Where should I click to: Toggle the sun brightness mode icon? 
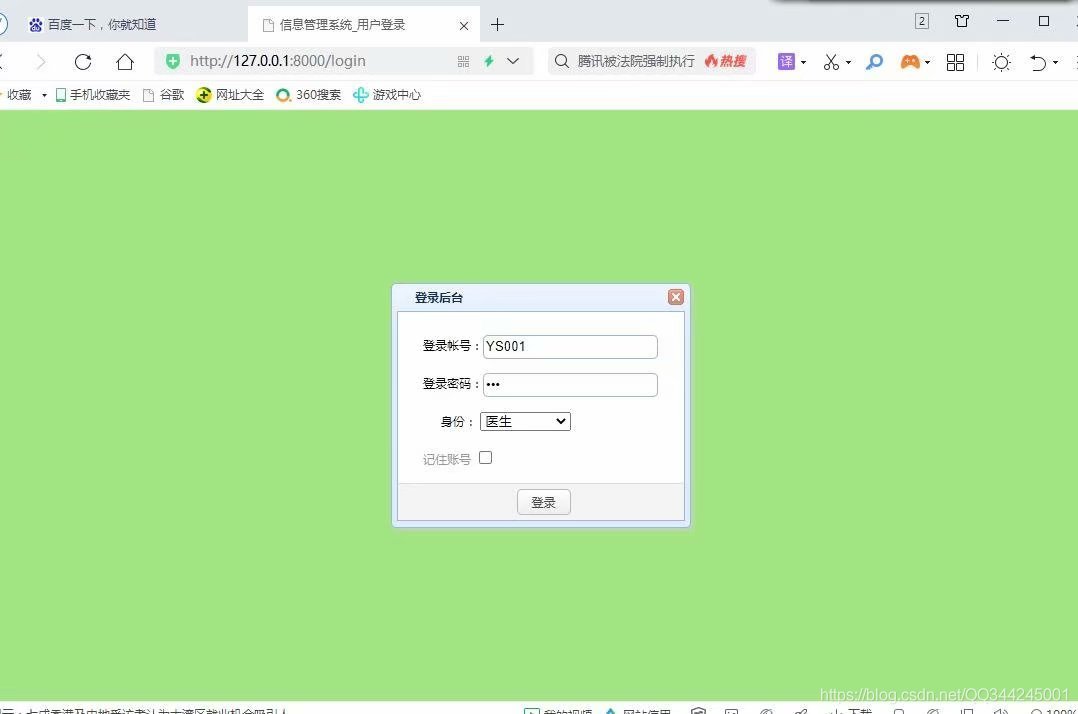pos(1001,63)
